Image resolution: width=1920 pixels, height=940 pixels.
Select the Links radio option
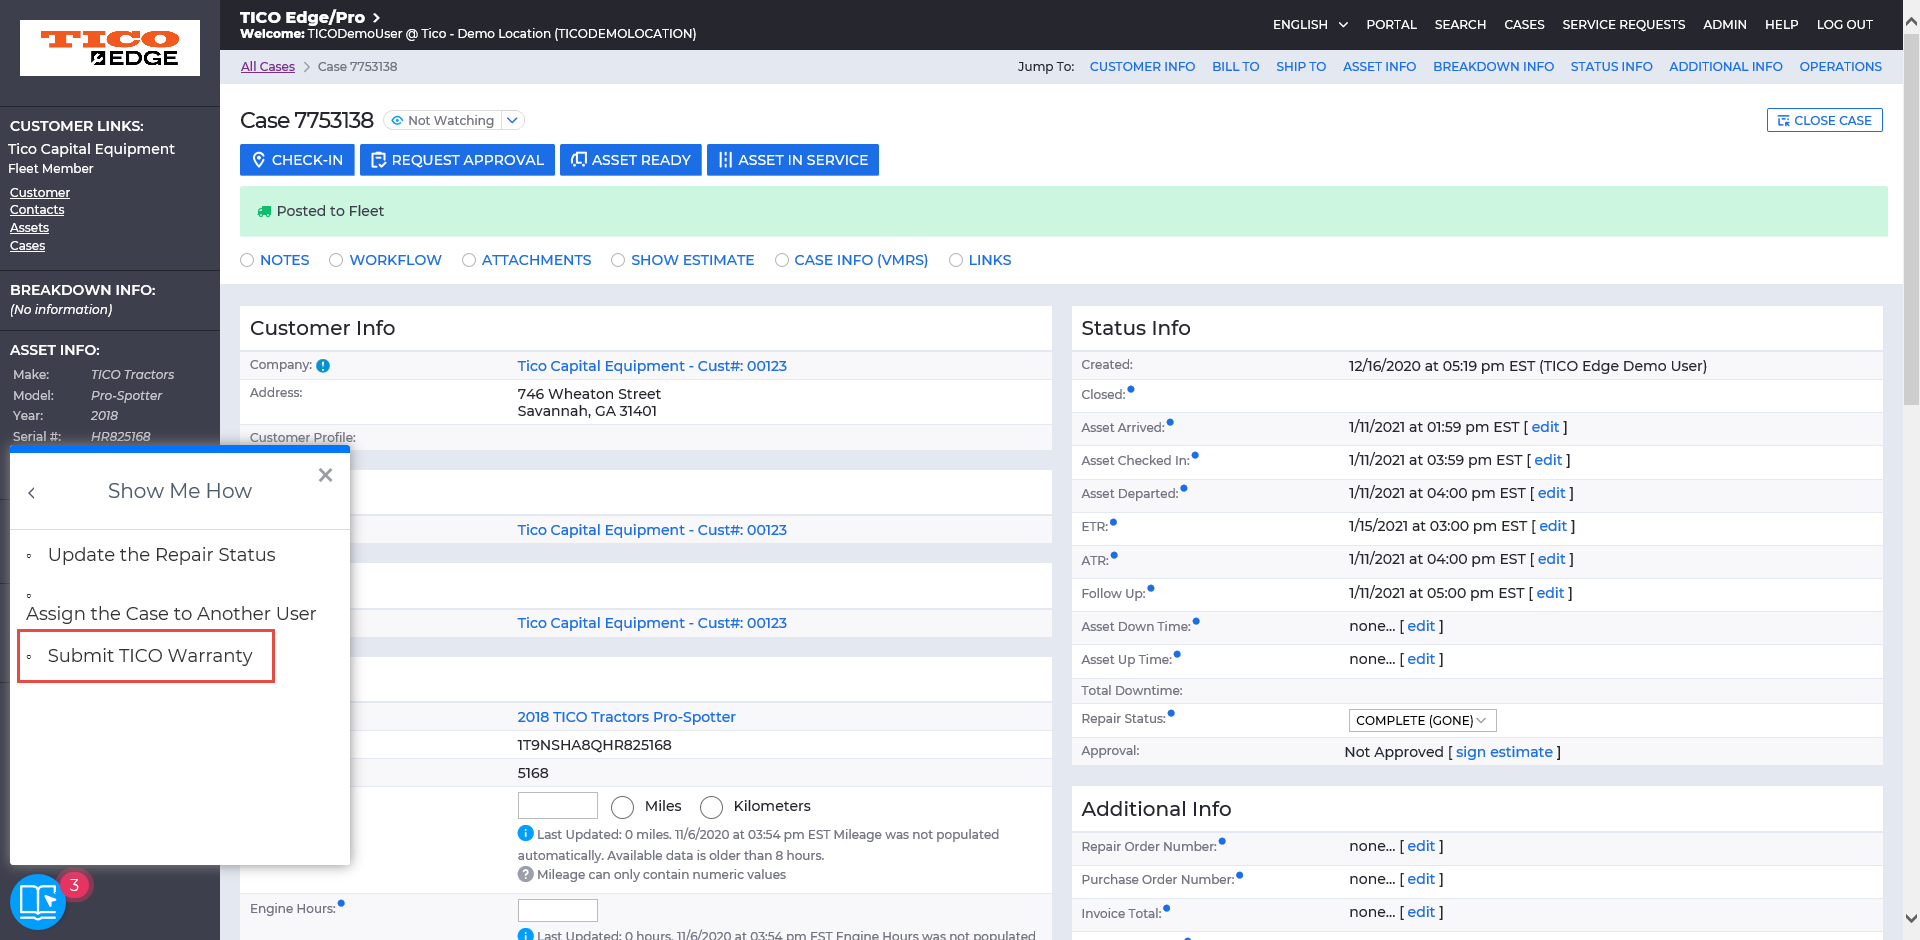[956, 260]
